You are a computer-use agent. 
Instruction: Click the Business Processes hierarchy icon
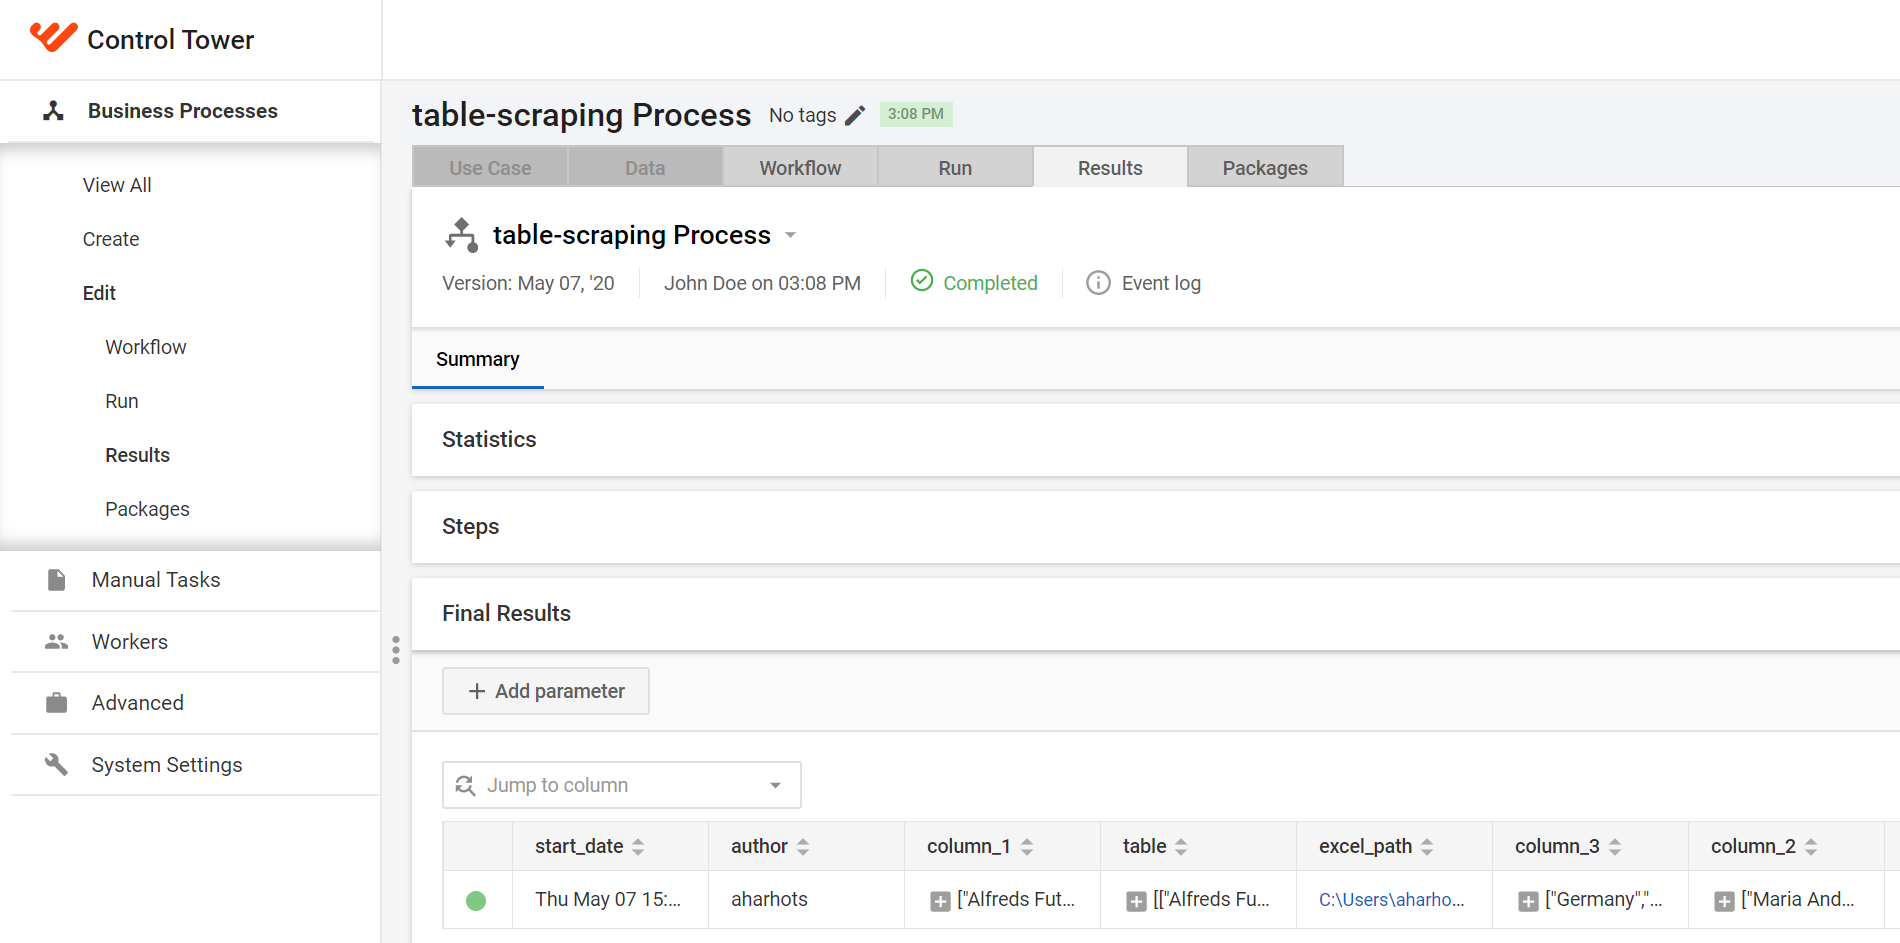54,111
